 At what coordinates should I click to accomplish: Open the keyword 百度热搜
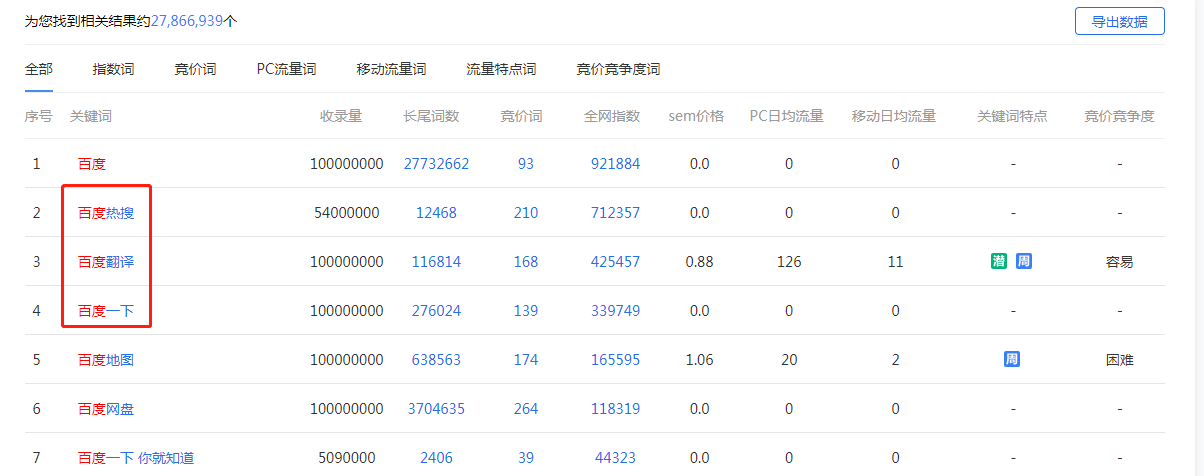tap(105, 213)
